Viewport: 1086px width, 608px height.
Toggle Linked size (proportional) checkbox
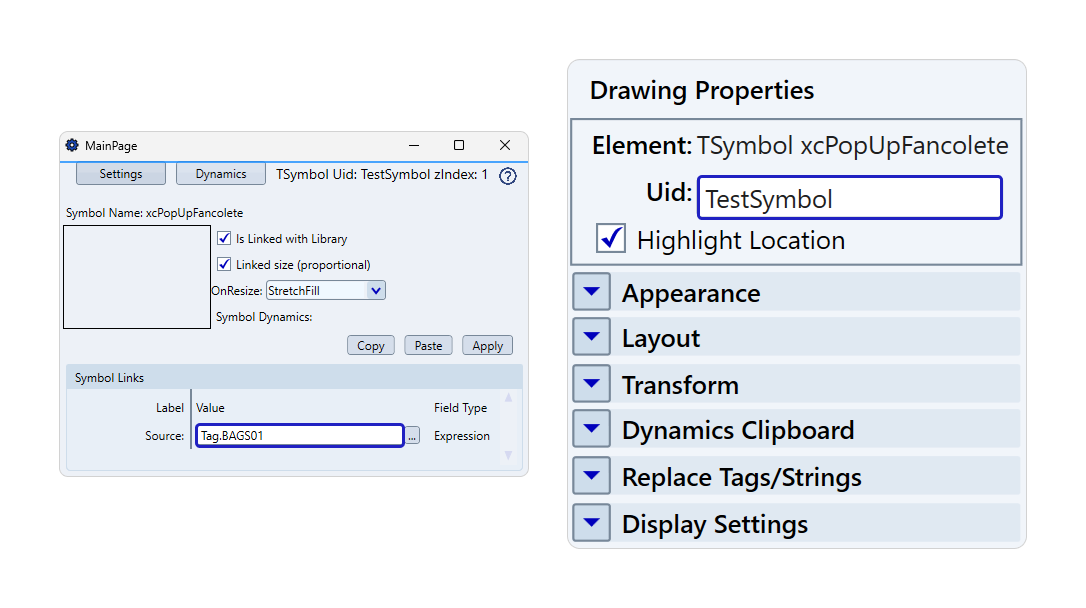[224, 265]
